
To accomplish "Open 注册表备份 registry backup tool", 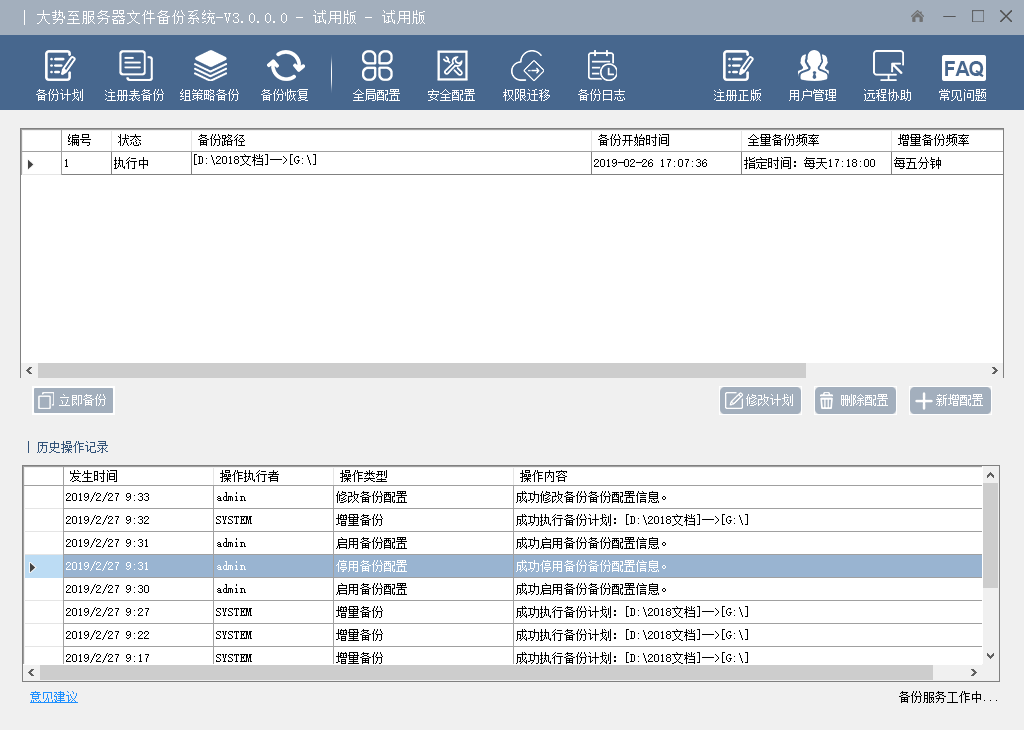I will pyautogui.click(x=134, y=76).
